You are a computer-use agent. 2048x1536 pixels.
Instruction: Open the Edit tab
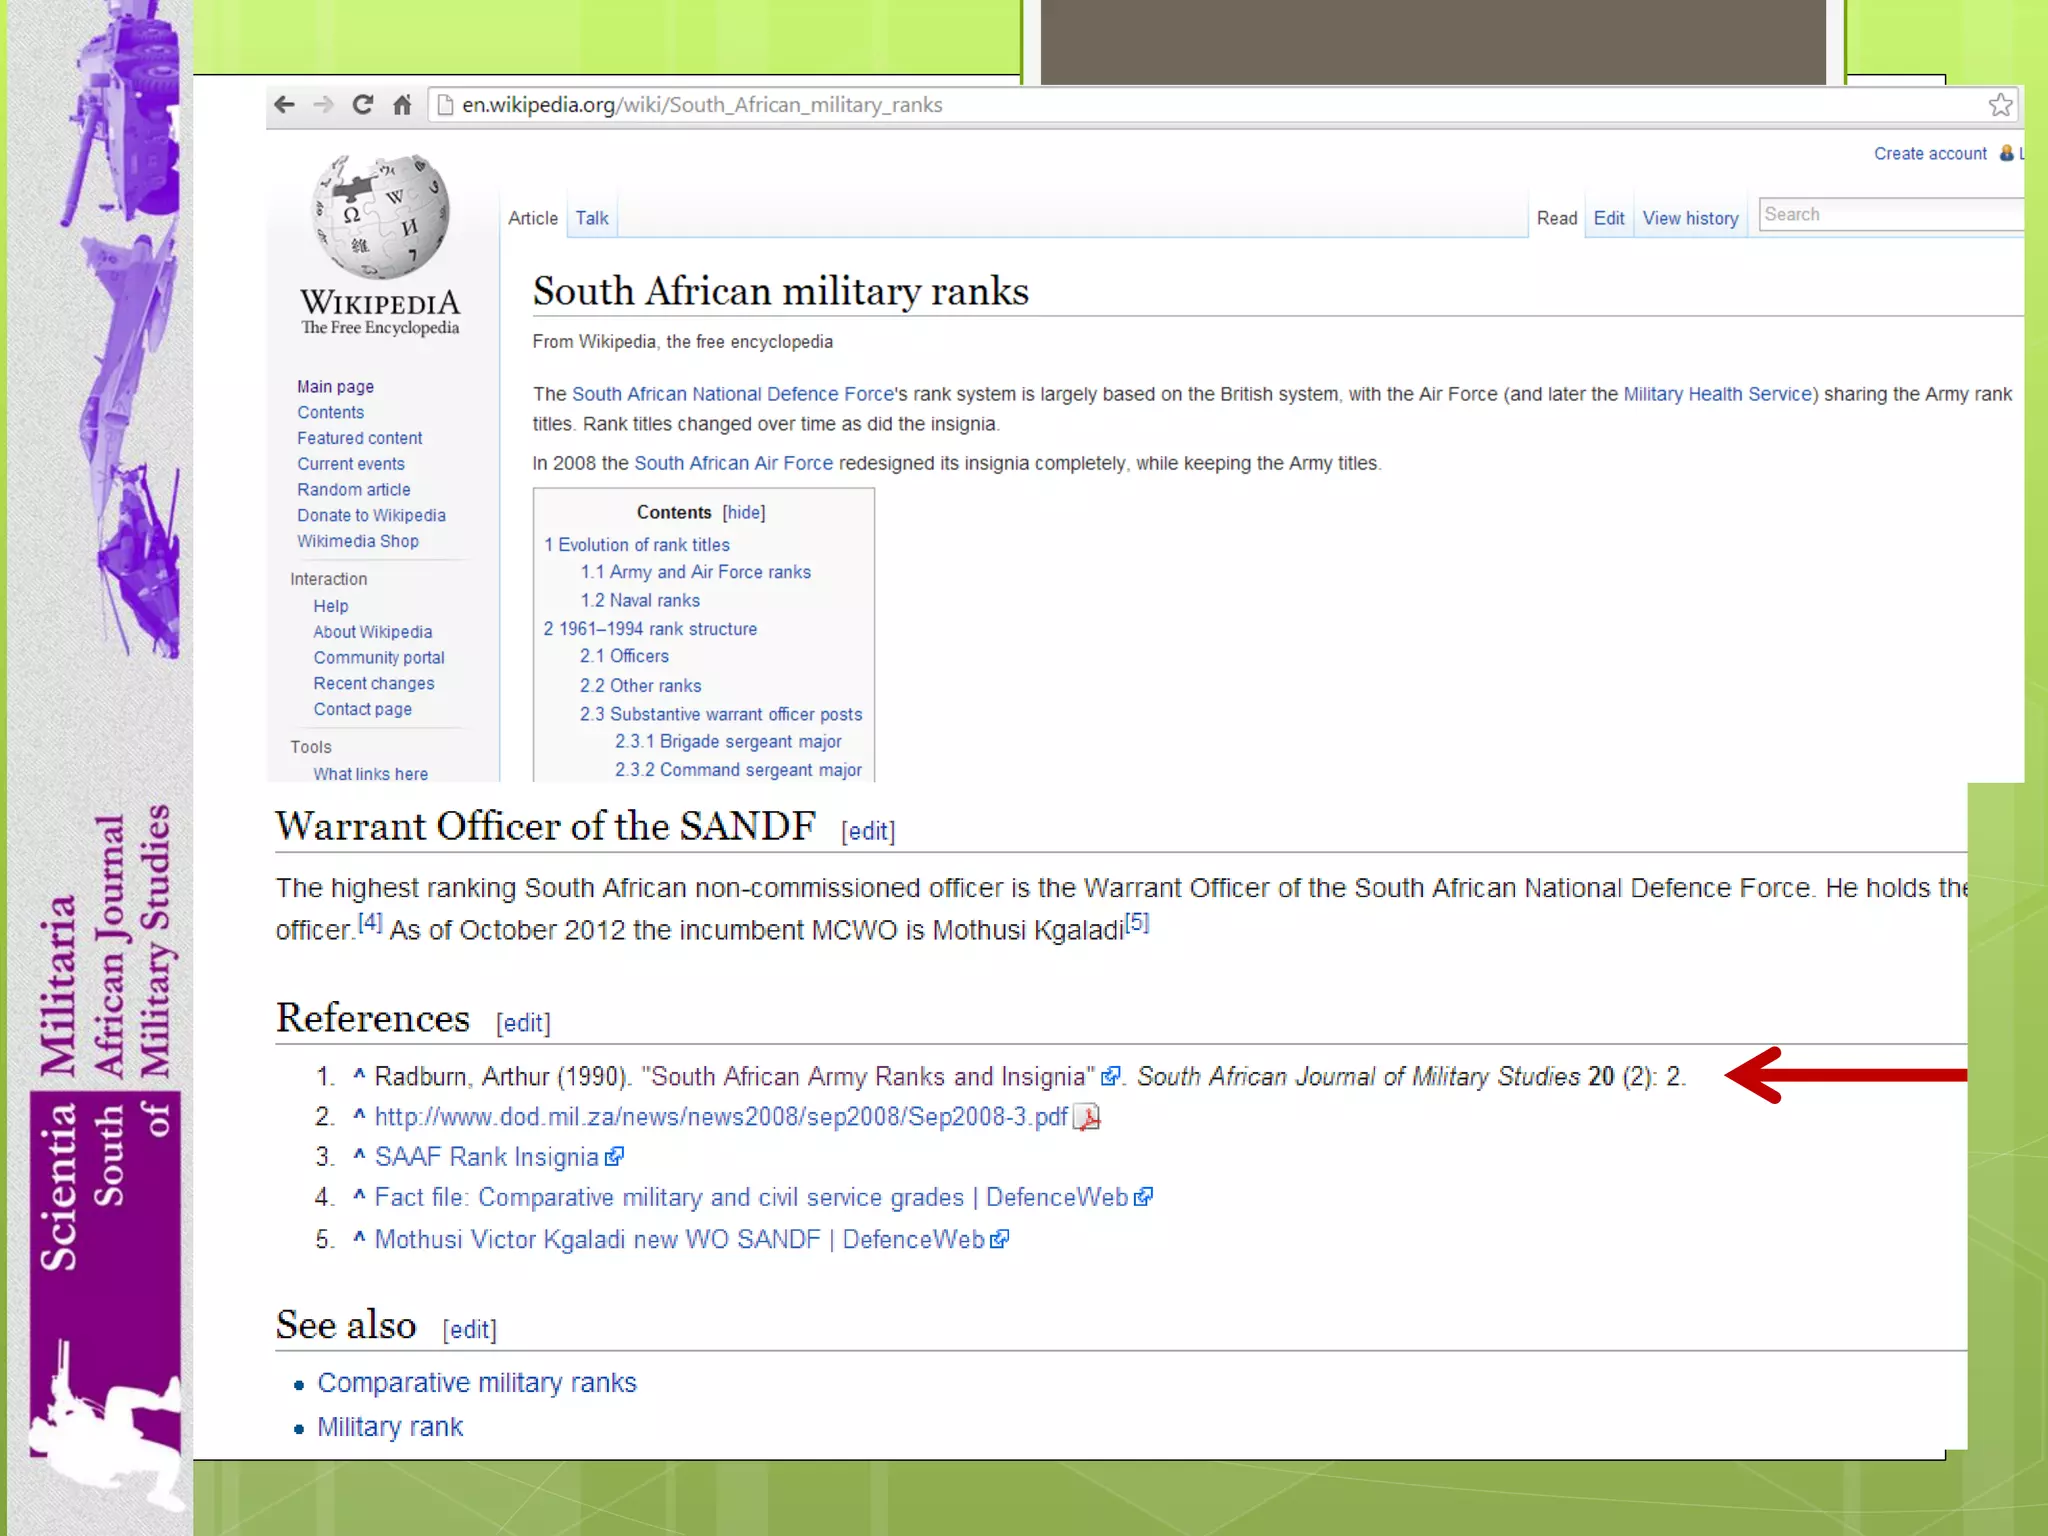pyautogui.click(x=1608, y=218)
